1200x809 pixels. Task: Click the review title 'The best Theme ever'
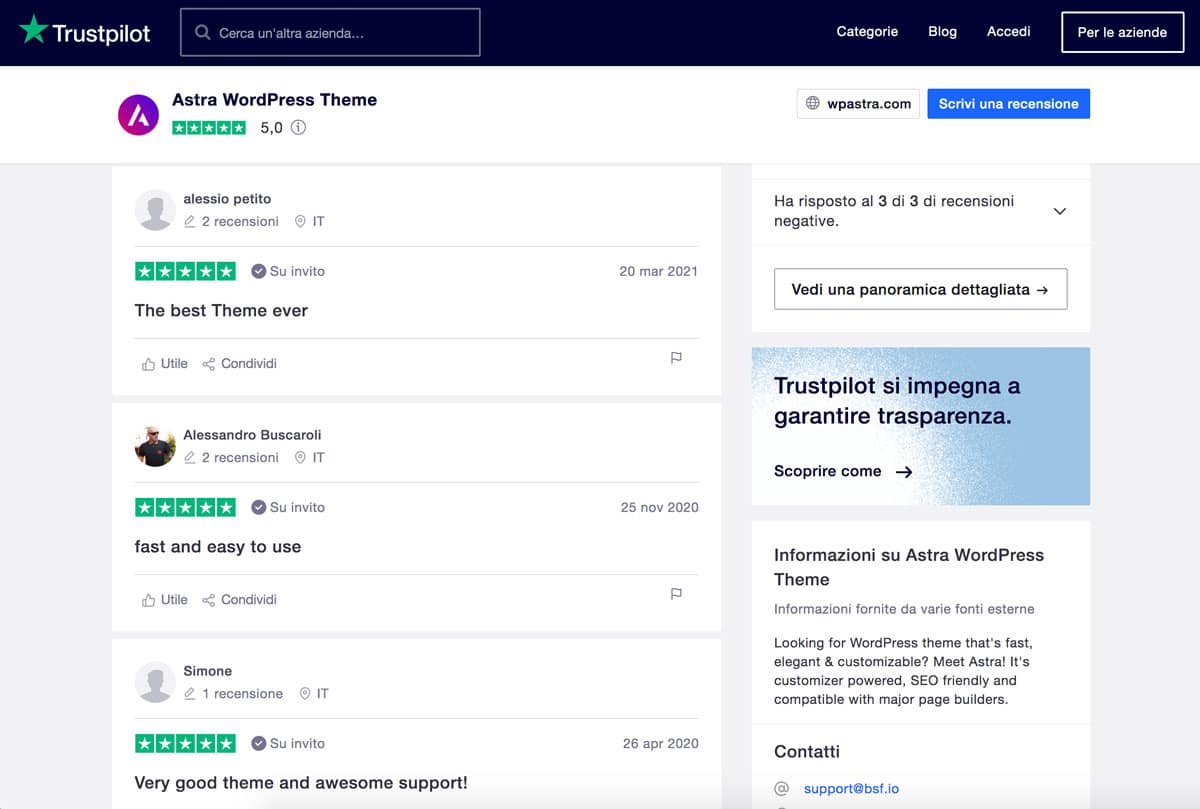click(x=221, y=311)
